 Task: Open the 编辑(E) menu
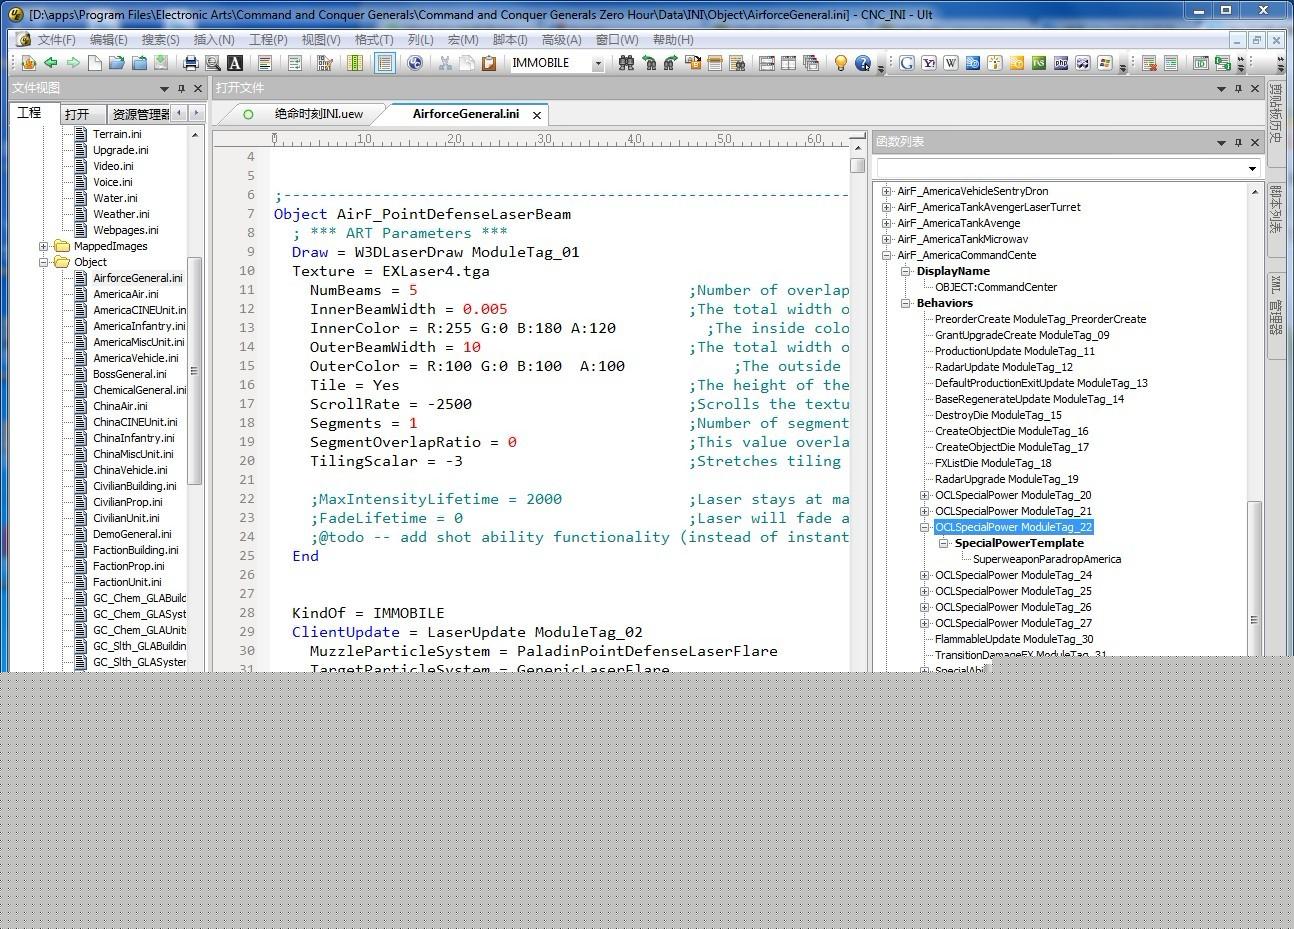coord(109,40)
